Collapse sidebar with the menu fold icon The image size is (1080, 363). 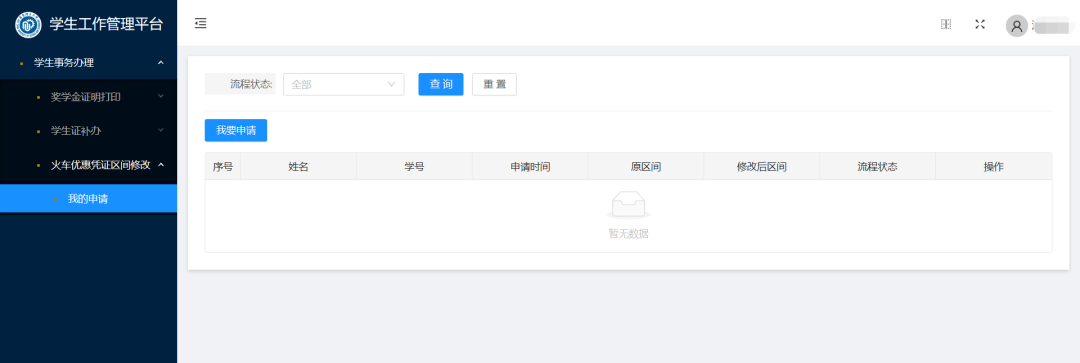[200, 24]
